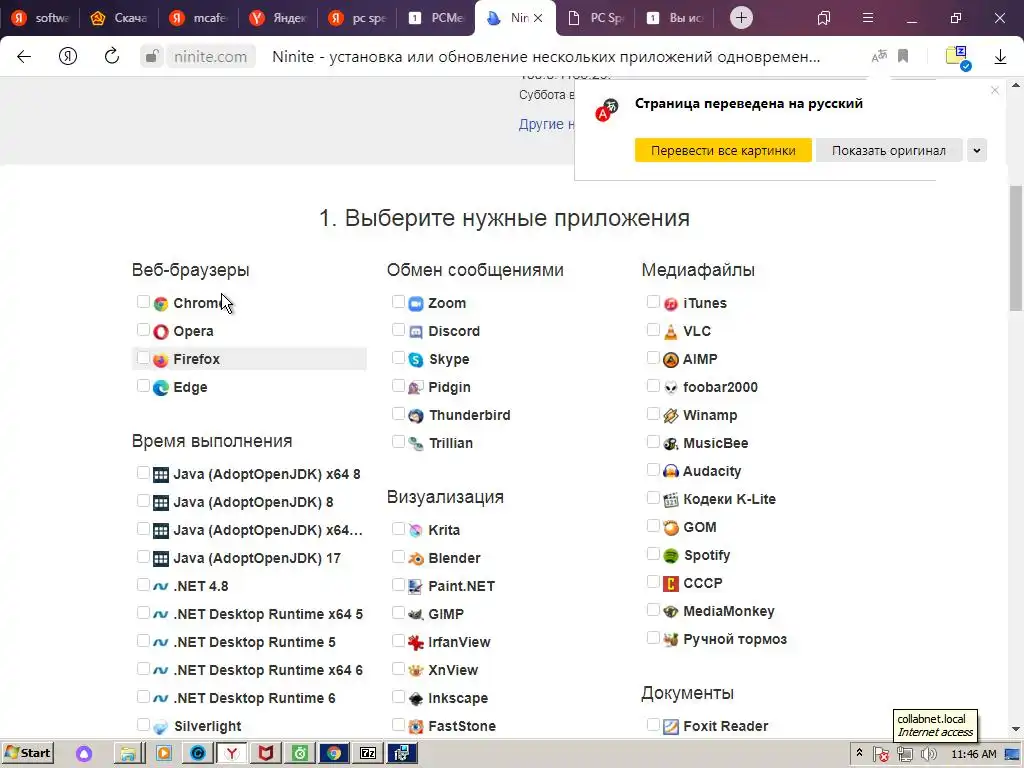Screen dimensions: 1024x768
Task: Click the Edge logo icon
Action: [161, 388]
